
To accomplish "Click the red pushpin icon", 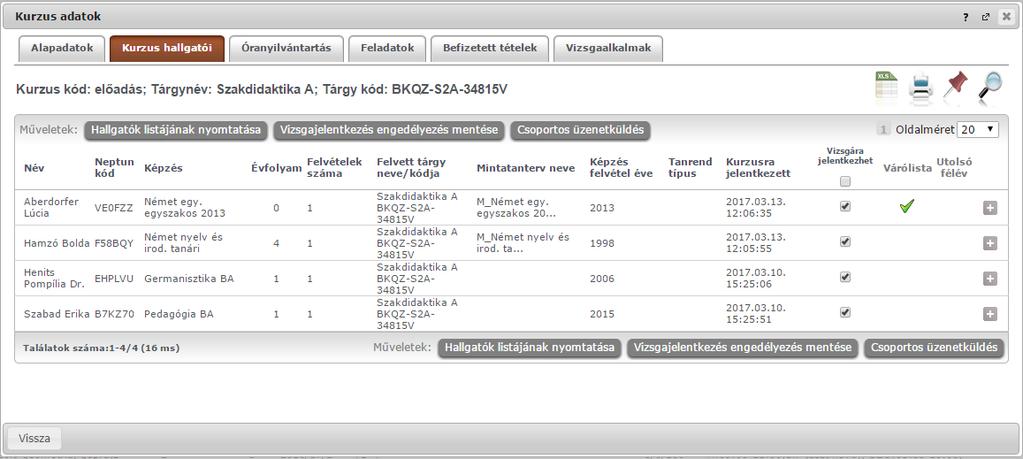I will pos(955,85).
